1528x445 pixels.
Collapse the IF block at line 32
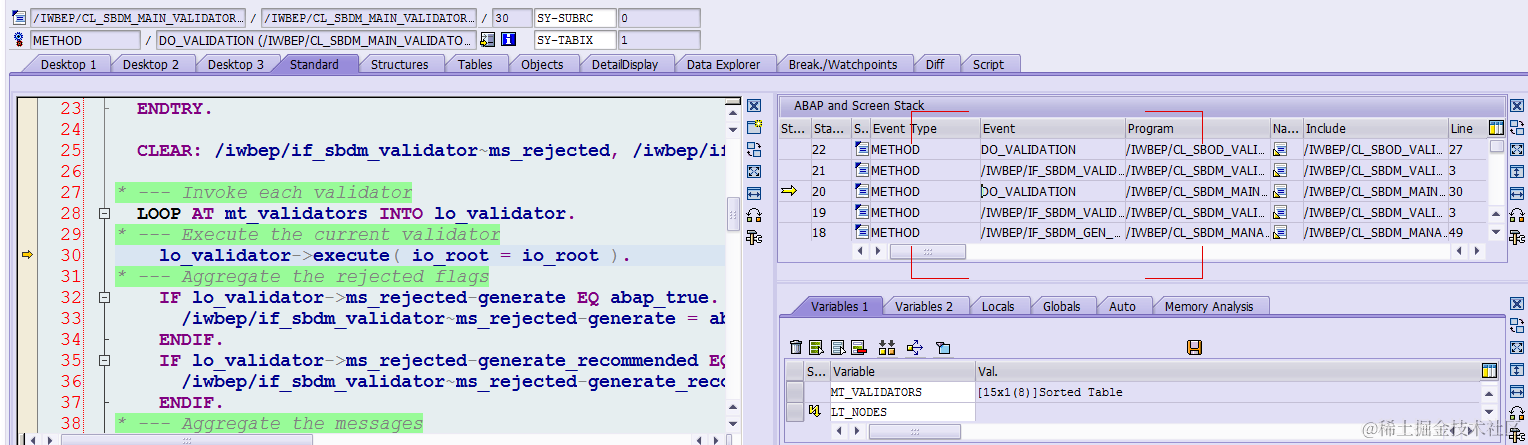(x=103, y=298)
